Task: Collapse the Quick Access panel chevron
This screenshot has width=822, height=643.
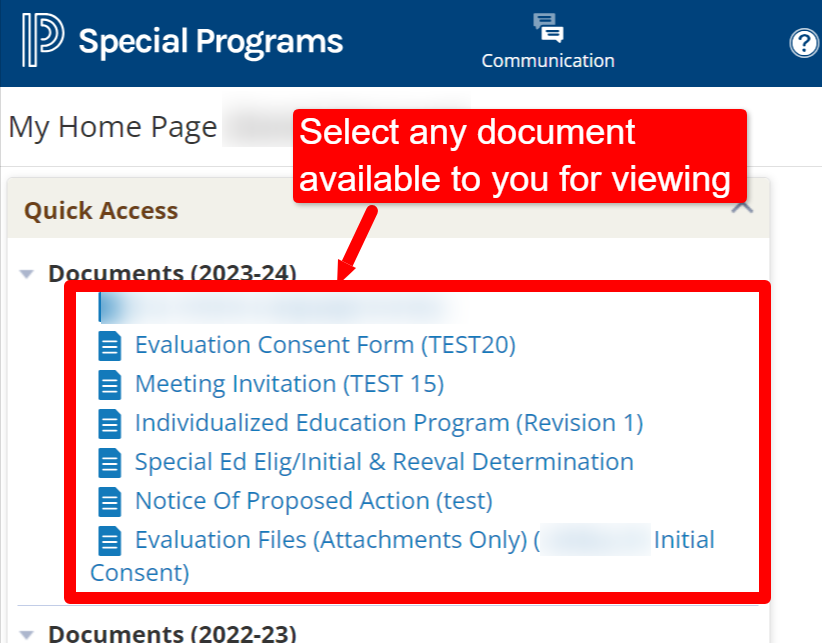Action: 742,208
